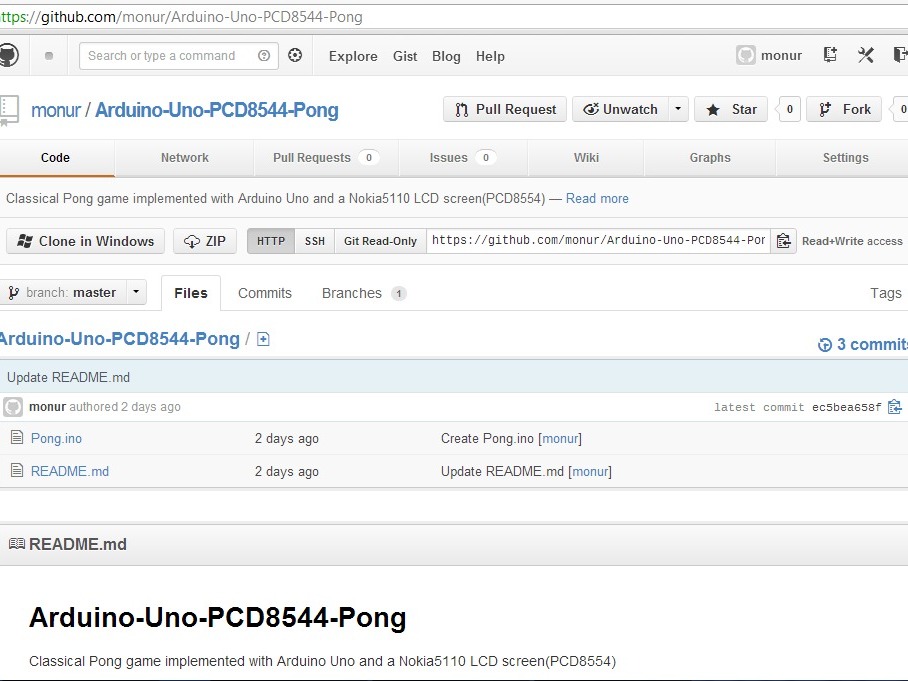Select the Commits sub-tab
The image size is (908, 681).
tap(265, 293)
